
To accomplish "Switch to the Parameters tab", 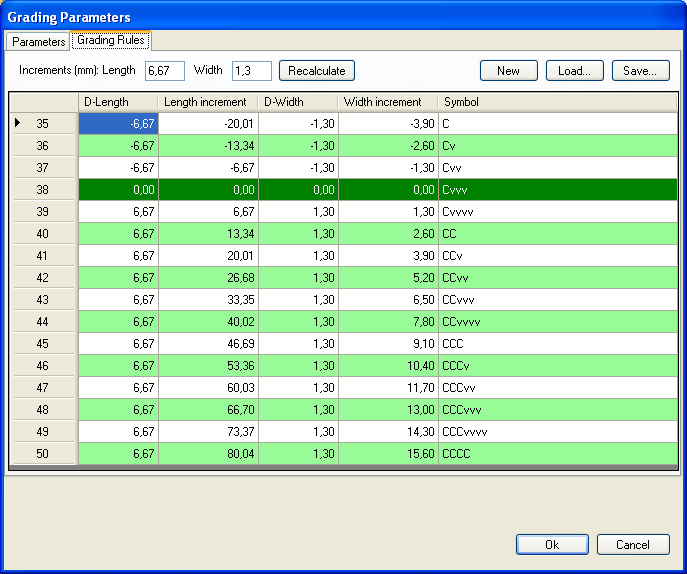I will [38, 42].
